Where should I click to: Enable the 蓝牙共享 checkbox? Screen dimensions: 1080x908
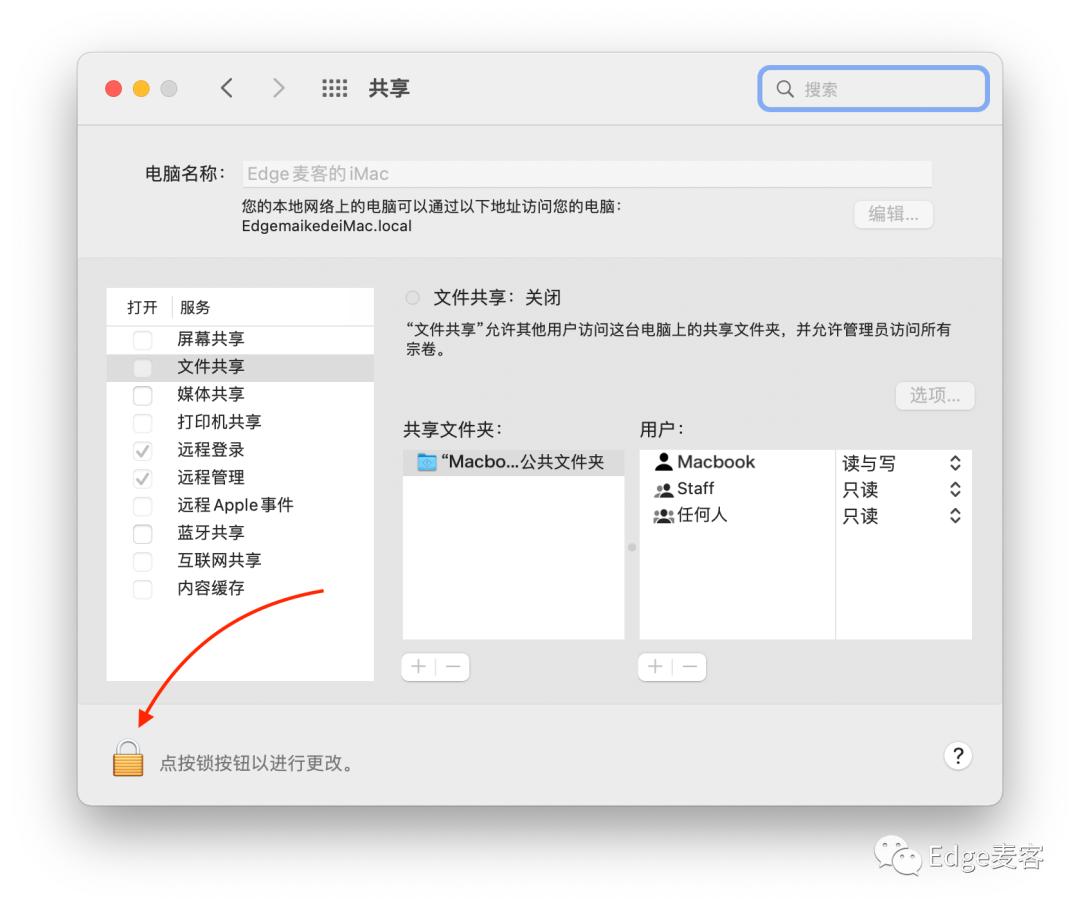(141, 534)
